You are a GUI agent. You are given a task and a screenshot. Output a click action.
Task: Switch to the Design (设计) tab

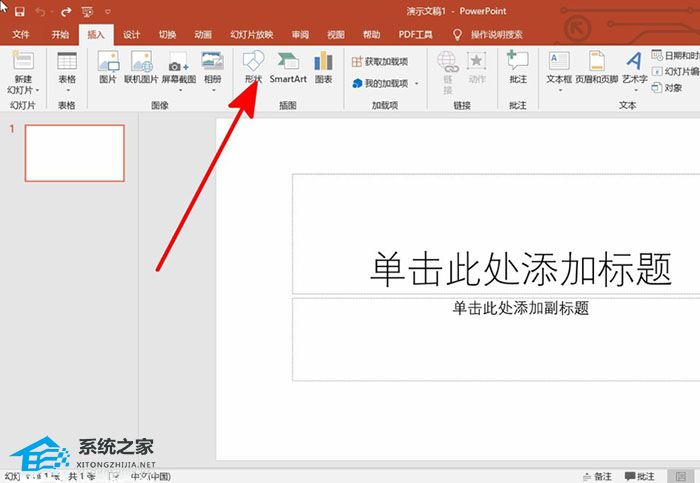[131, 34]
